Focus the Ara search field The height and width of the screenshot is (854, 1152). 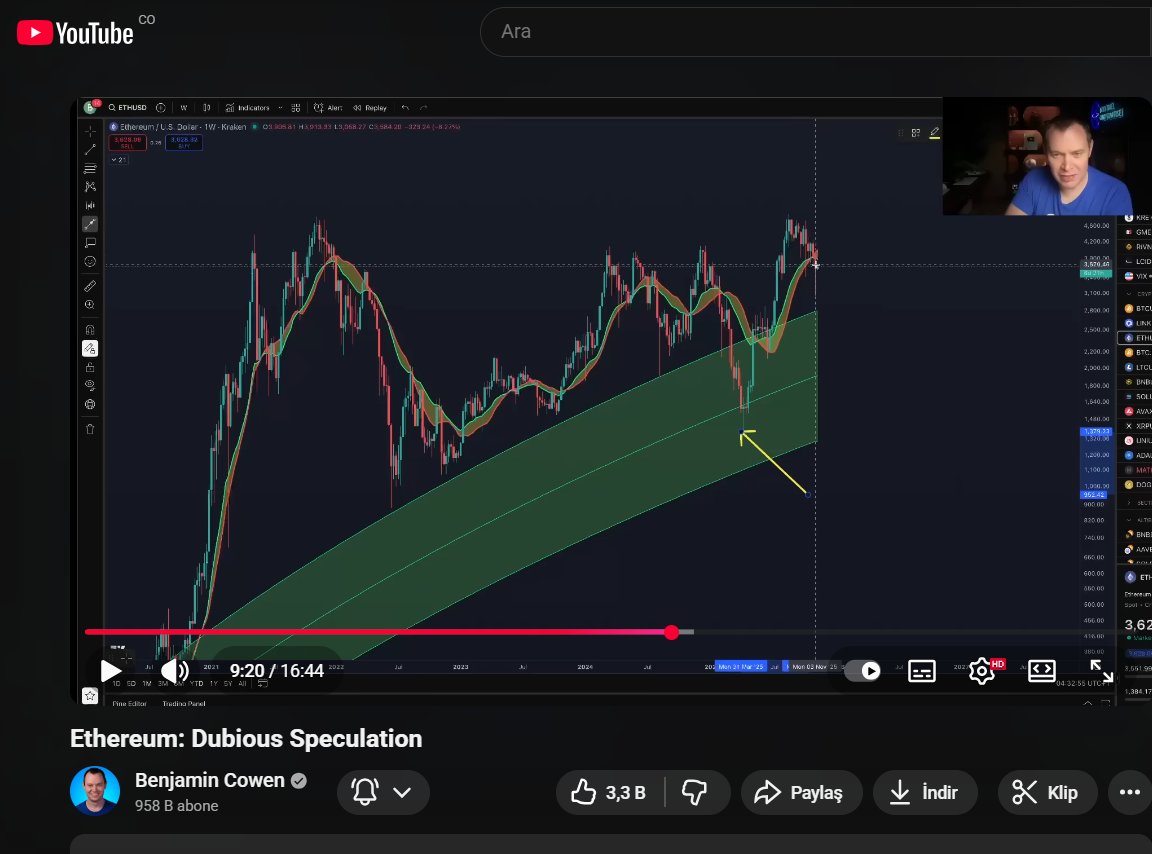pos(816,32)
